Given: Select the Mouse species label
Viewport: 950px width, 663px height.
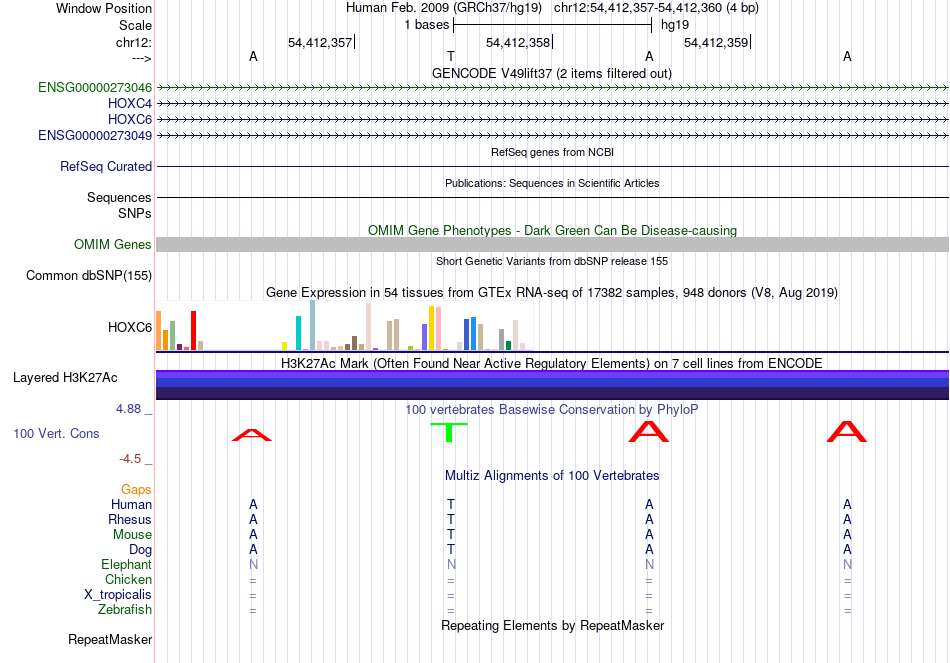Looking at the screenshot, I should click(x=132, y=535).
